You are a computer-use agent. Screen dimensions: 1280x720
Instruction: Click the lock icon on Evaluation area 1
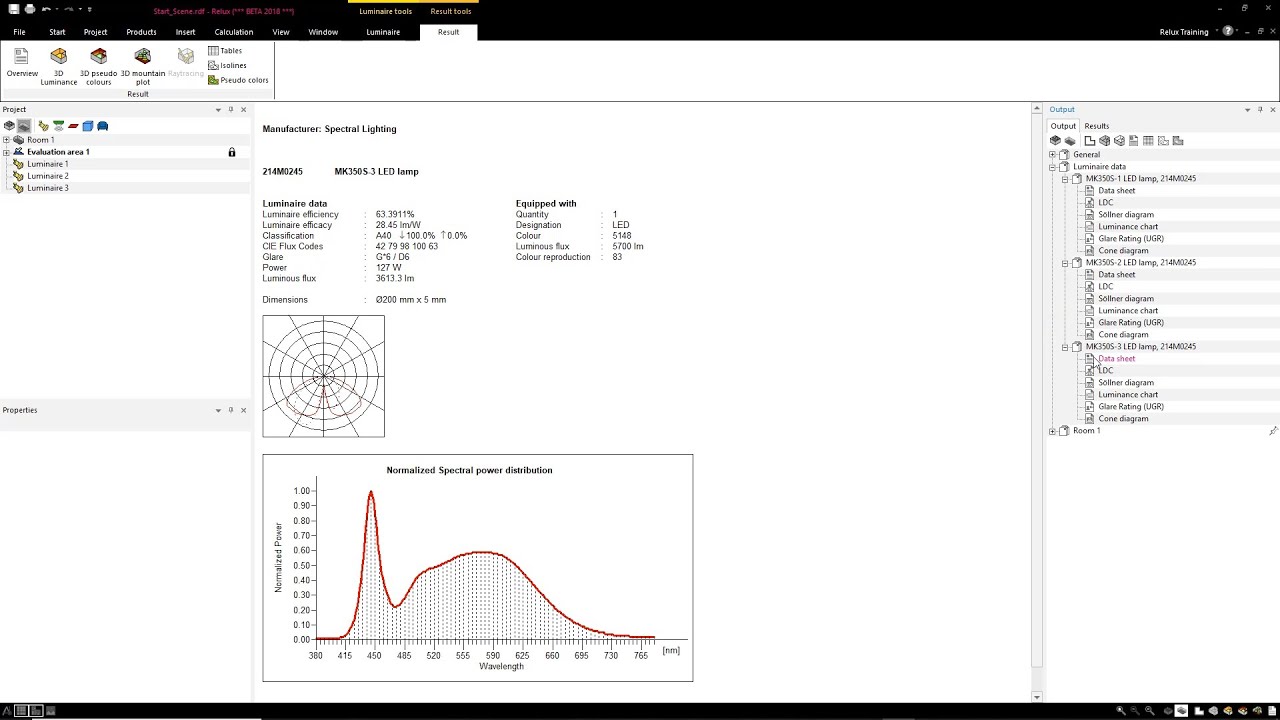tap(232, 152)
